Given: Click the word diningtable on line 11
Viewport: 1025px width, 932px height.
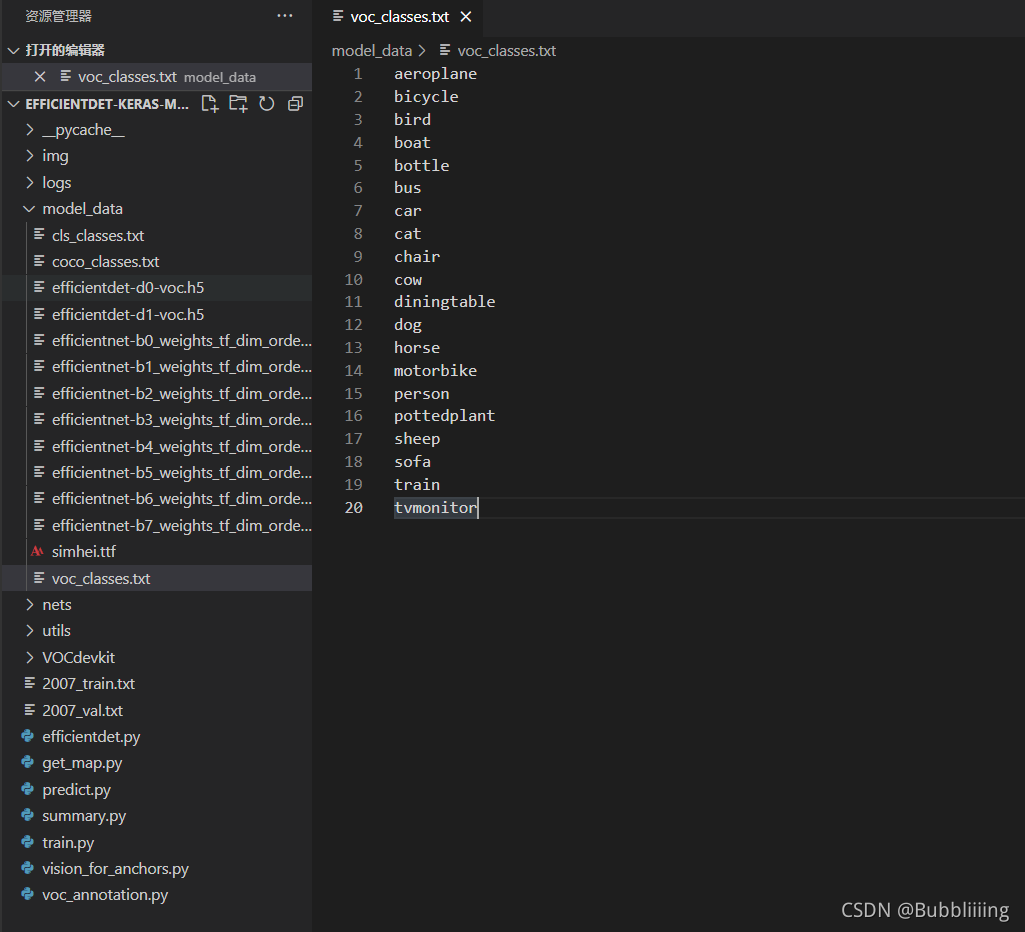Looking at the screenshot, I should click(445, 302).
